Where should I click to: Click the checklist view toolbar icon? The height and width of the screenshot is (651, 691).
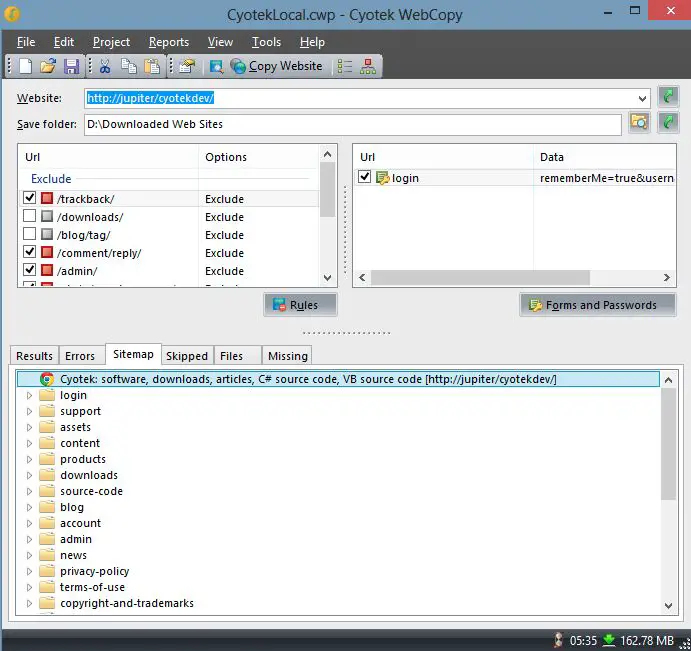(345, 66)
